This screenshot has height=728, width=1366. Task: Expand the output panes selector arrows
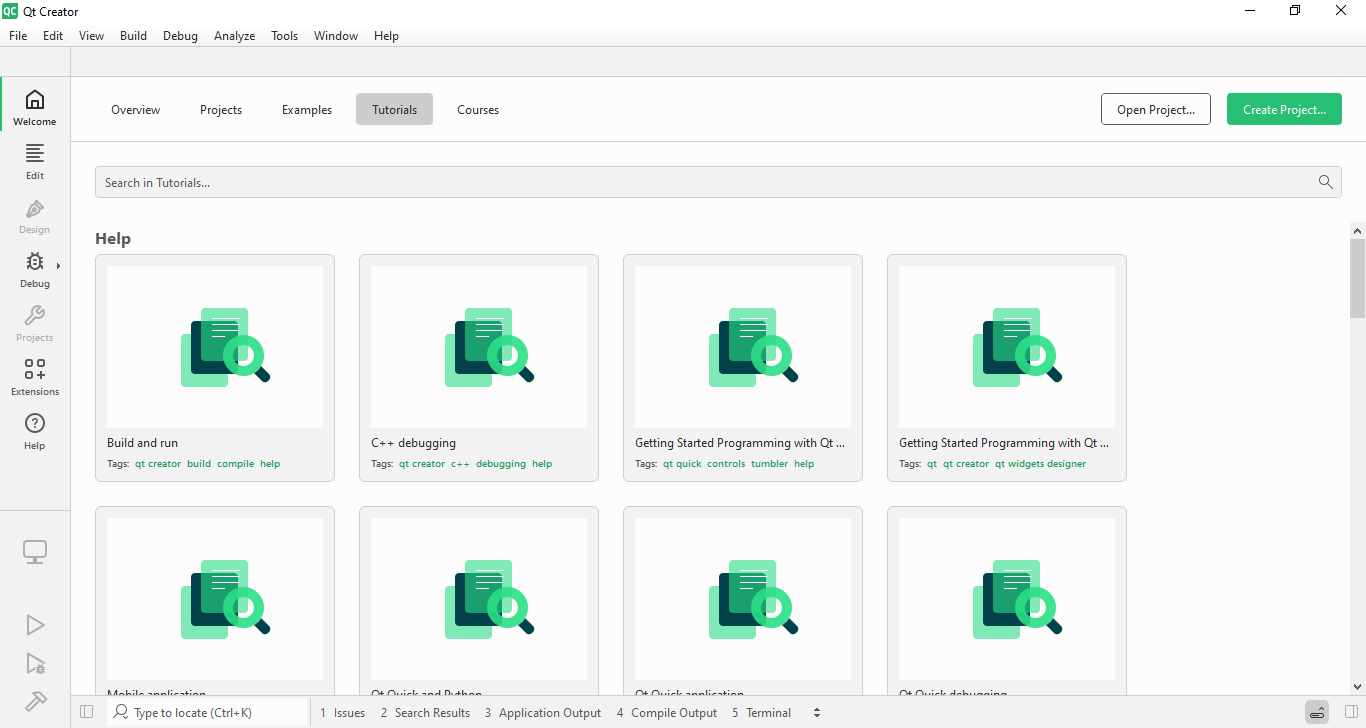pos(817,713)
